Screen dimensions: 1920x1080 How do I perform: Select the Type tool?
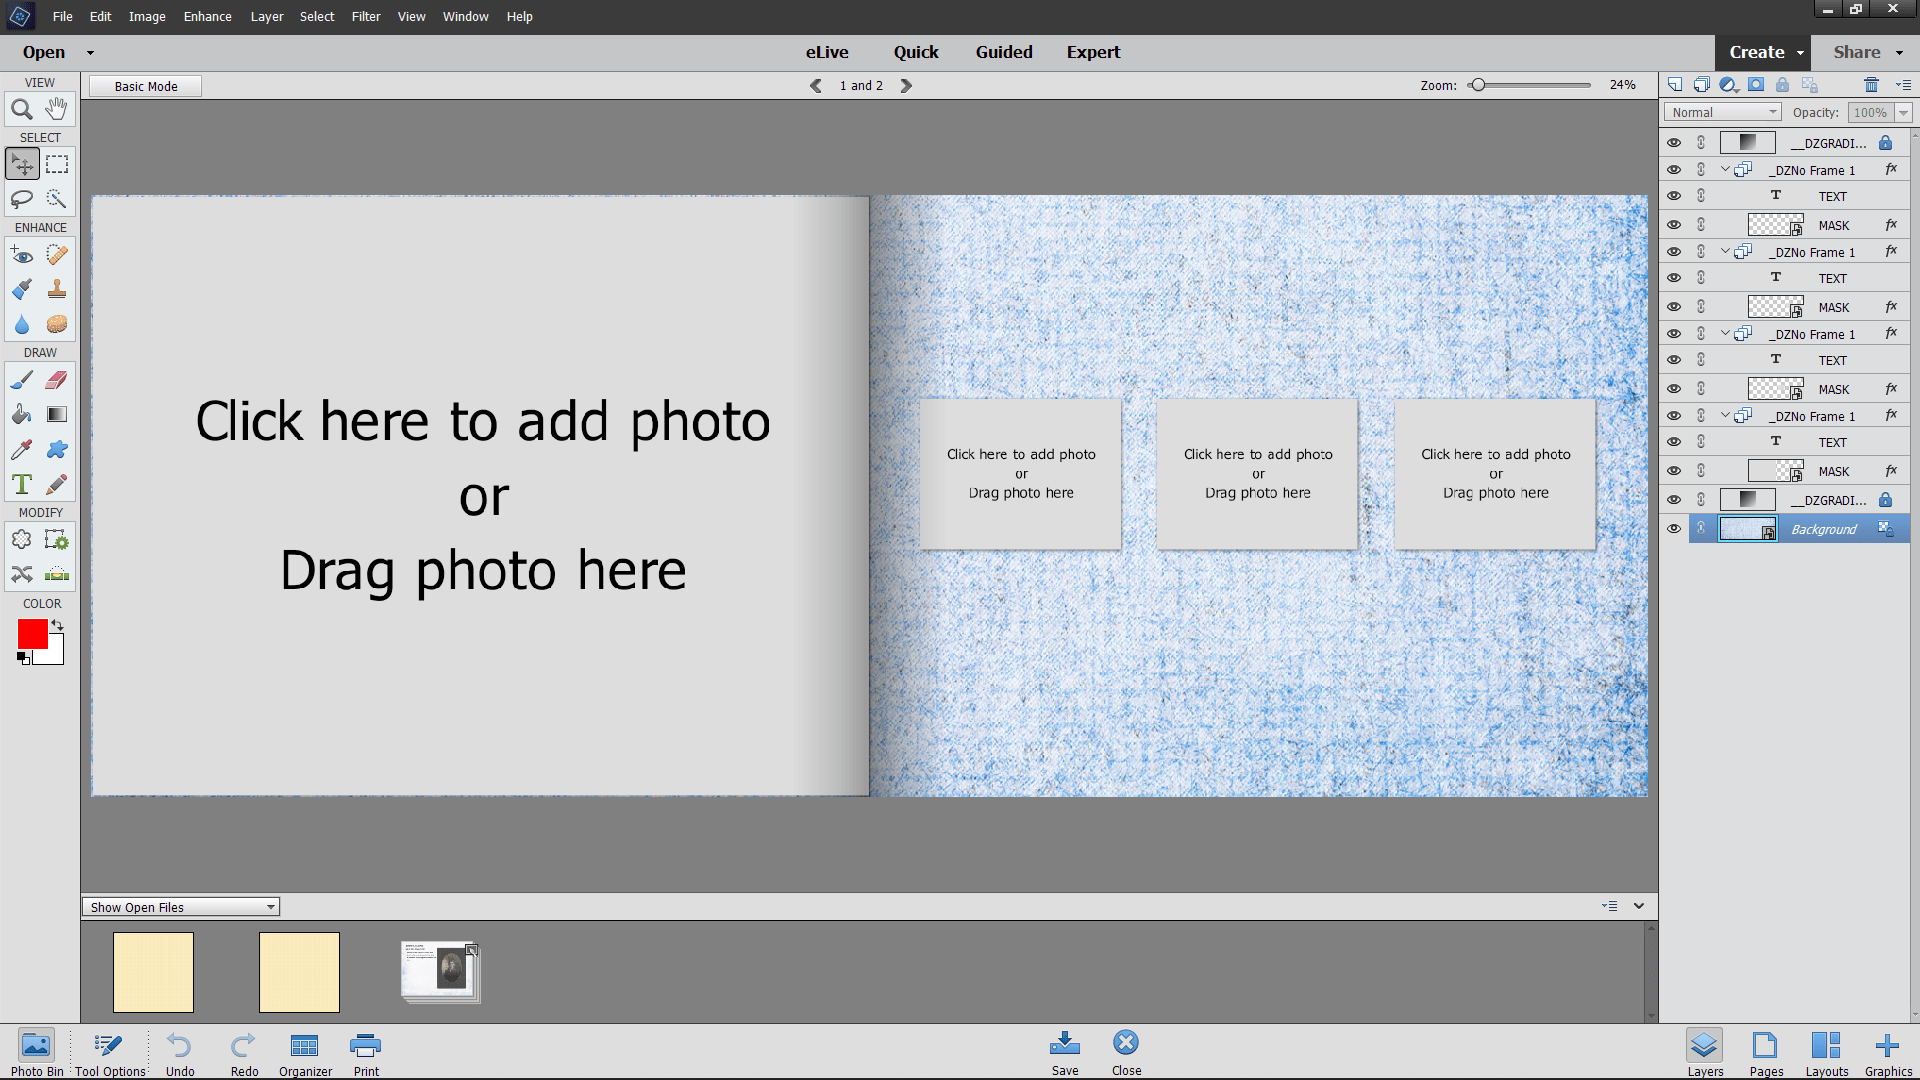tap(22, 484)
